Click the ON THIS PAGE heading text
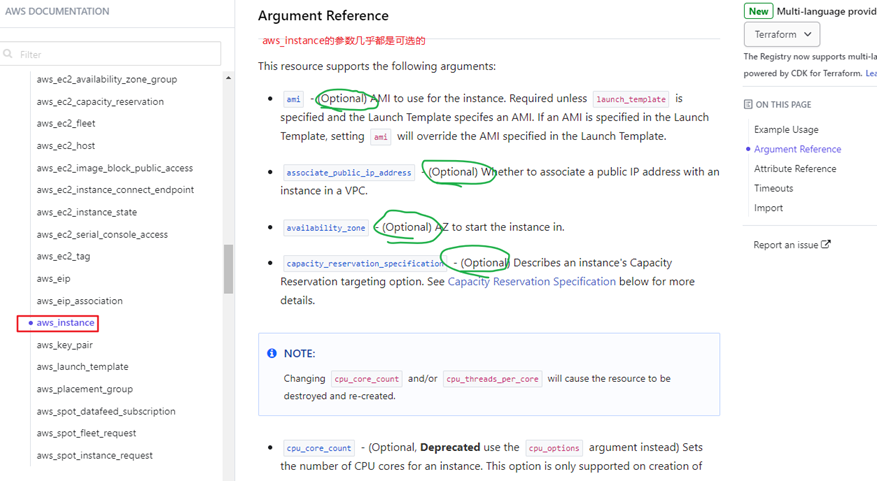The height and width of the screenshot is (481, 877). coord(783,105)
